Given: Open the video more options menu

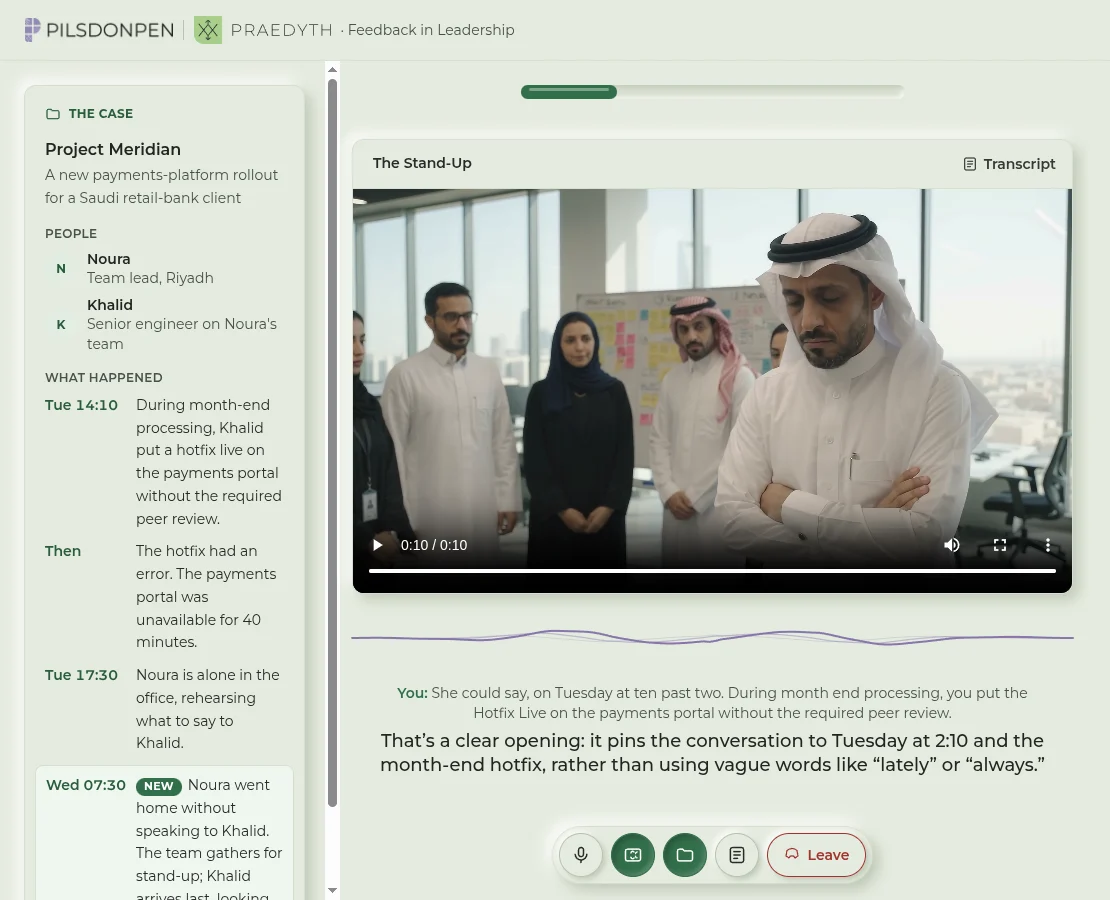Looking at the screenshot, I should click(1048, 545).
